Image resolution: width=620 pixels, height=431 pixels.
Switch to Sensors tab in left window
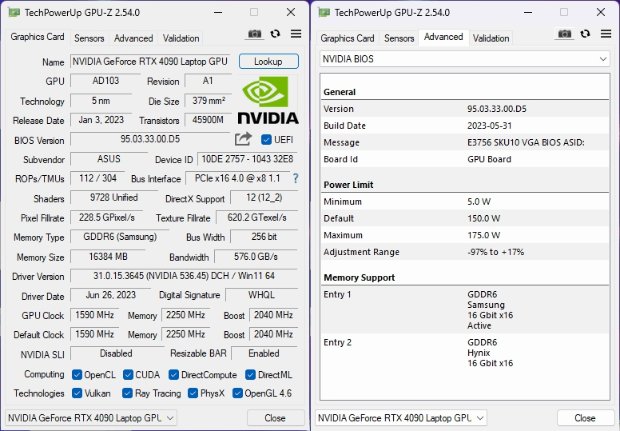[x=89, y=38]
